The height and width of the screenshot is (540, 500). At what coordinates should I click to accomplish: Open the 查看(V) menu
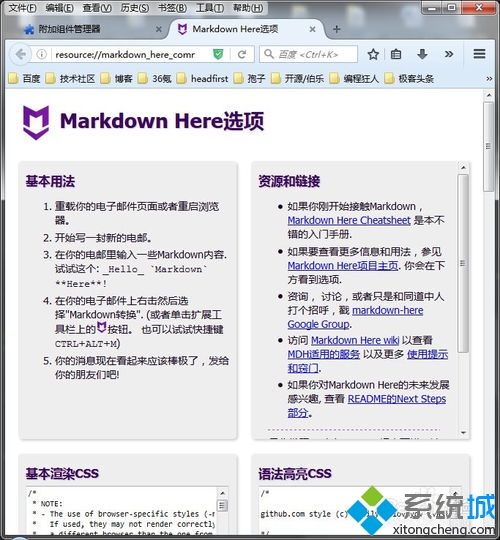coord(97,7)
